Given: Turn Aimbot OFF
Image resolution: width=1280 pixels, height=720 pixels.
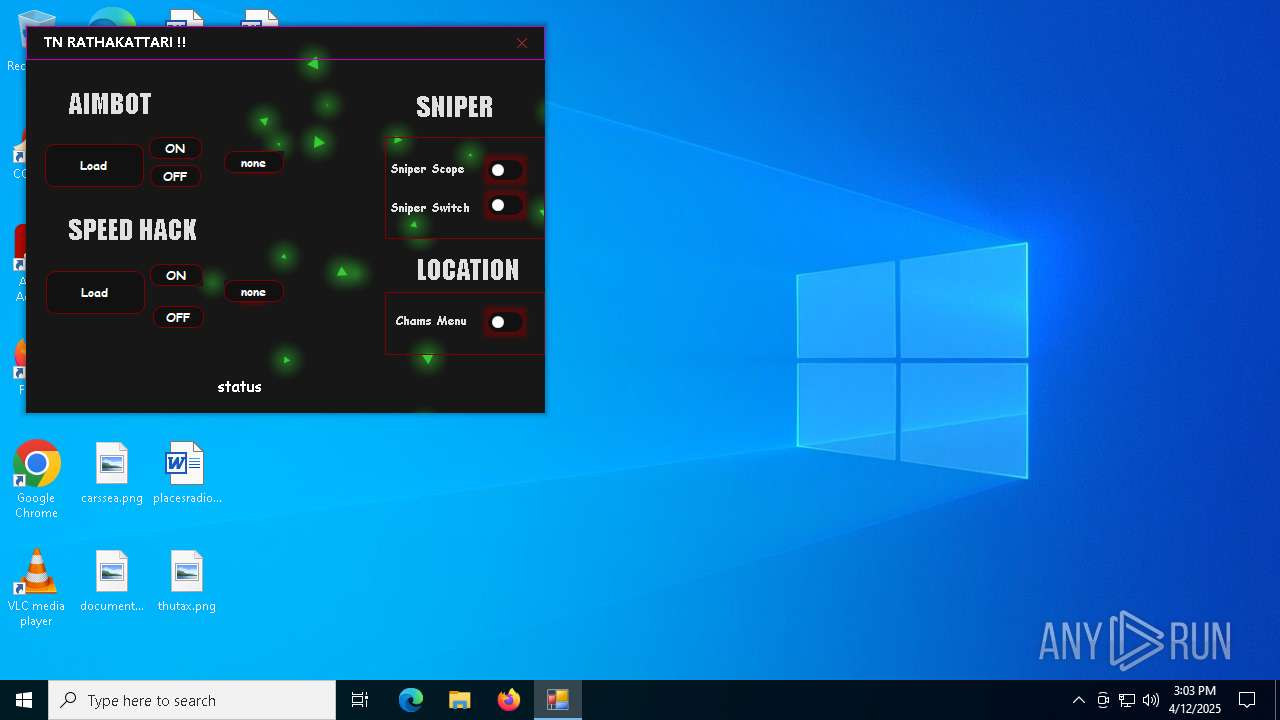Looking at the screenshot, I should [x=175, y=176].
